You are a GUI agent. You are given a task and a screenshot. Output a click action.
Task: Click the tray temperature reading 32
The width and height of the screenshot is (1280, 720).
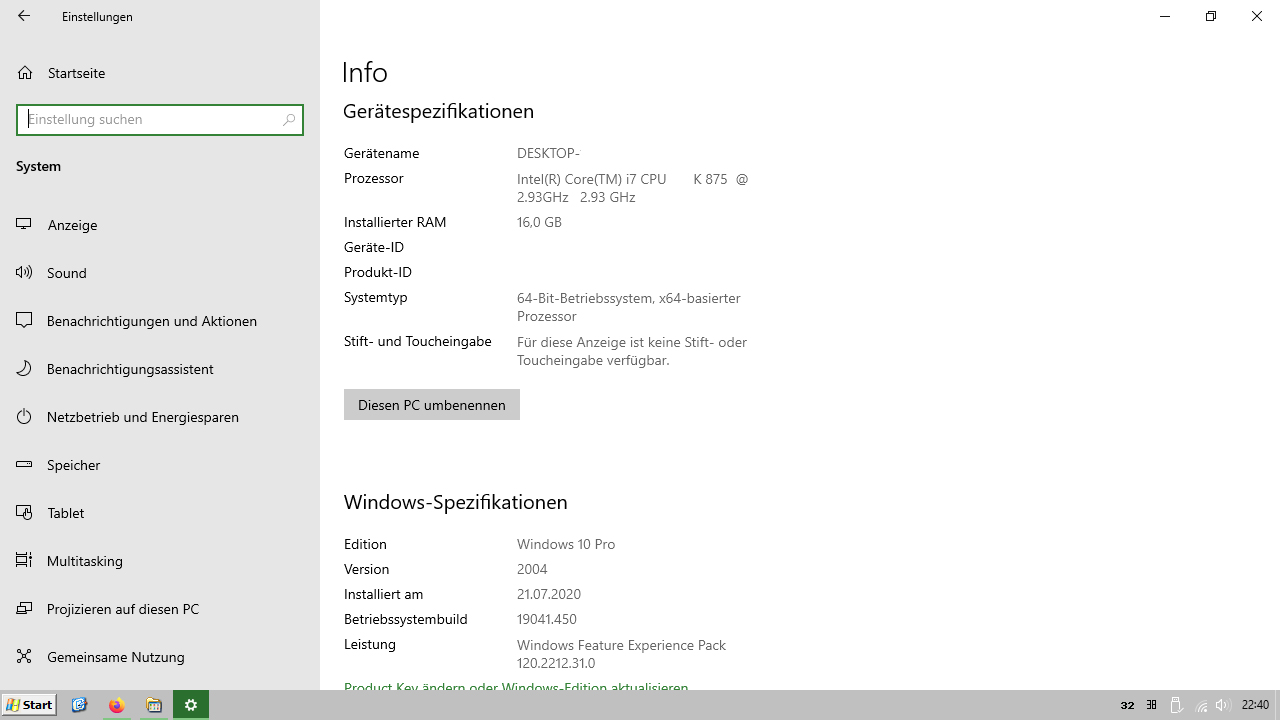click(1127, 705)
